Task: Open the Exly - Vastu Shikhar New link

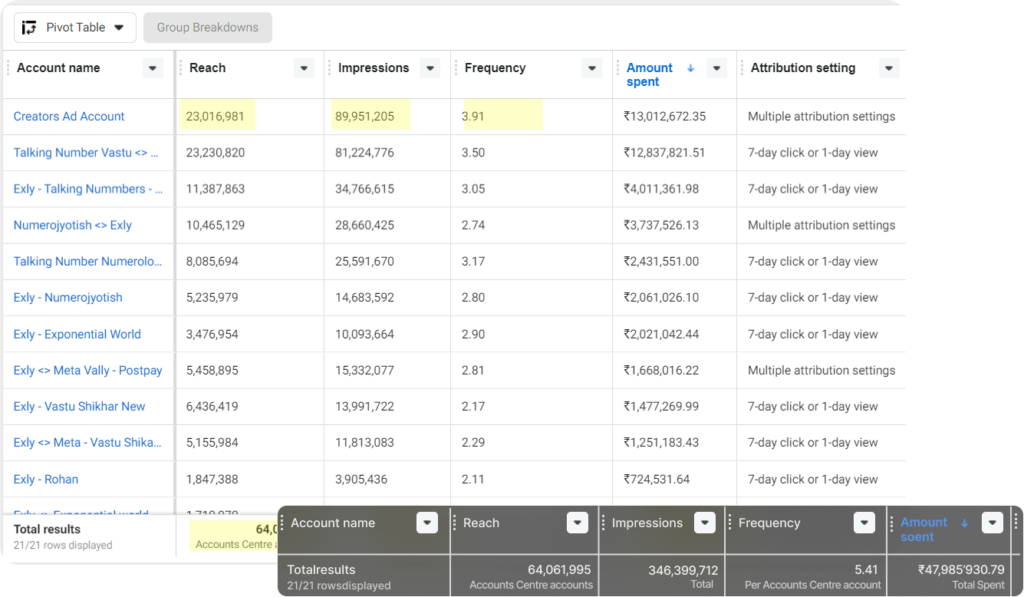Action: pyautogui.click(x=79, y=406)
